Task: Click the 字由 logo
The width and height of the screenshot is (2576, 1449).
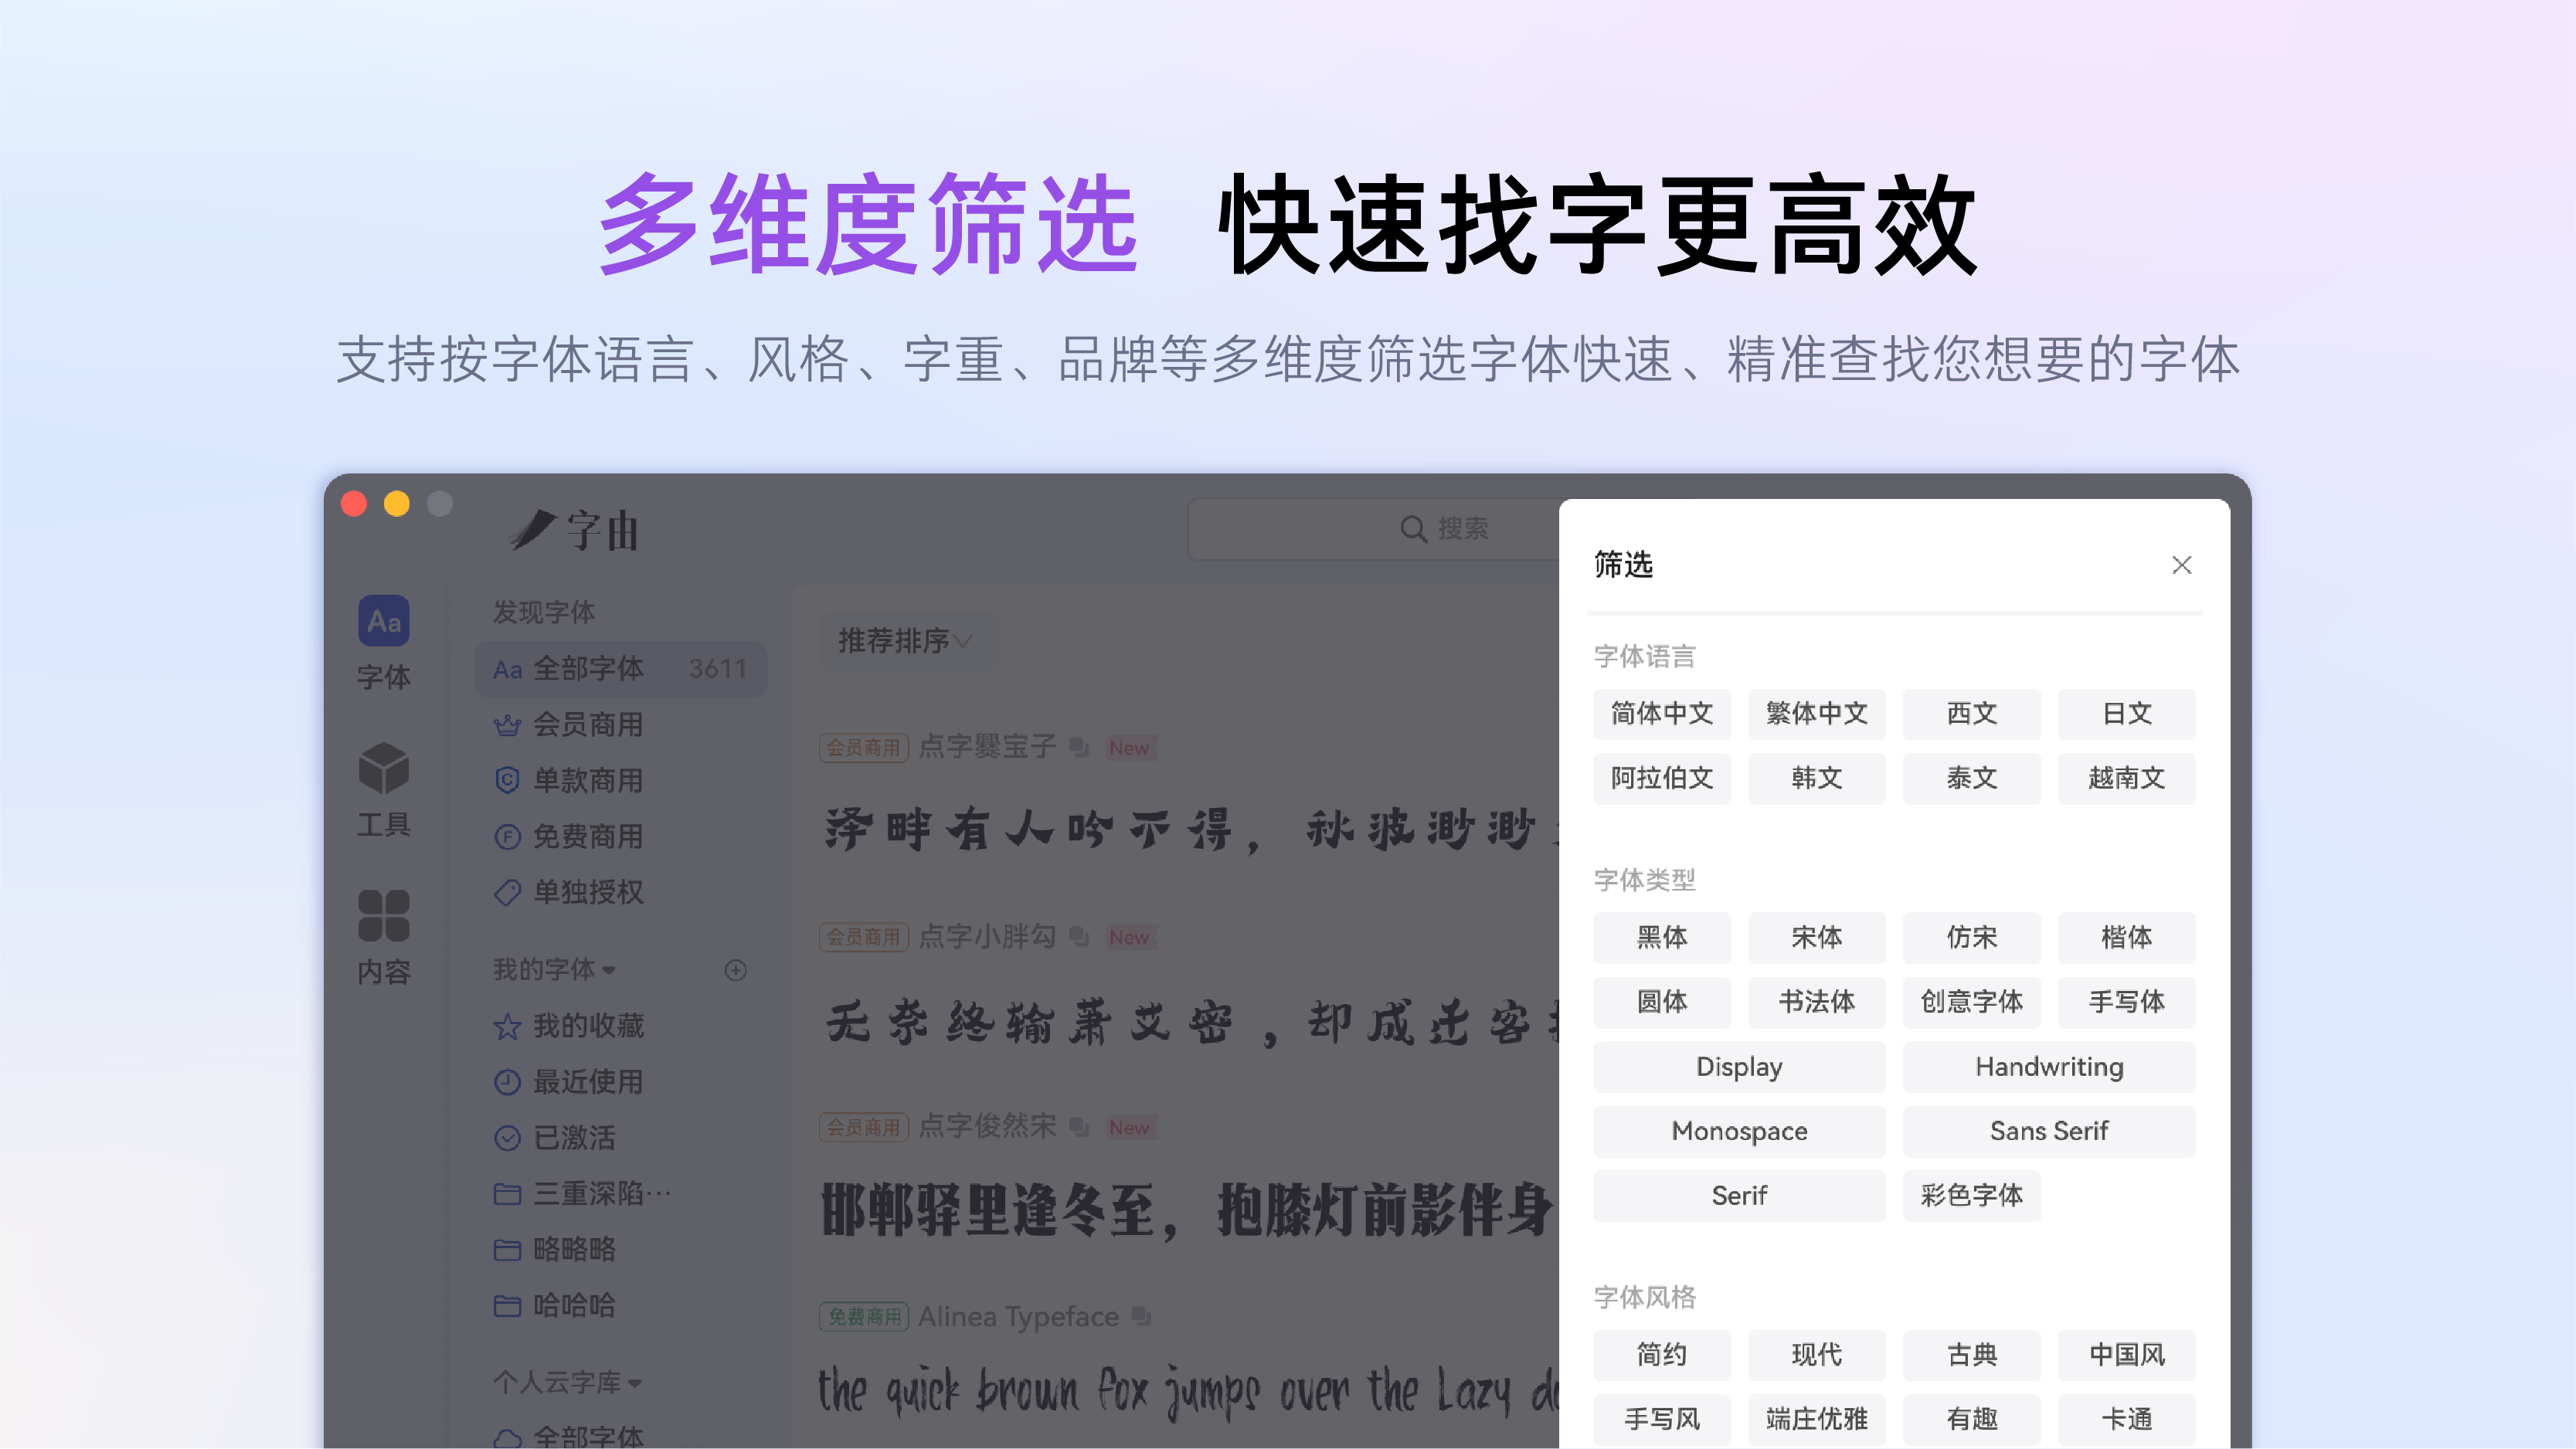Action: tap(574, 529)
